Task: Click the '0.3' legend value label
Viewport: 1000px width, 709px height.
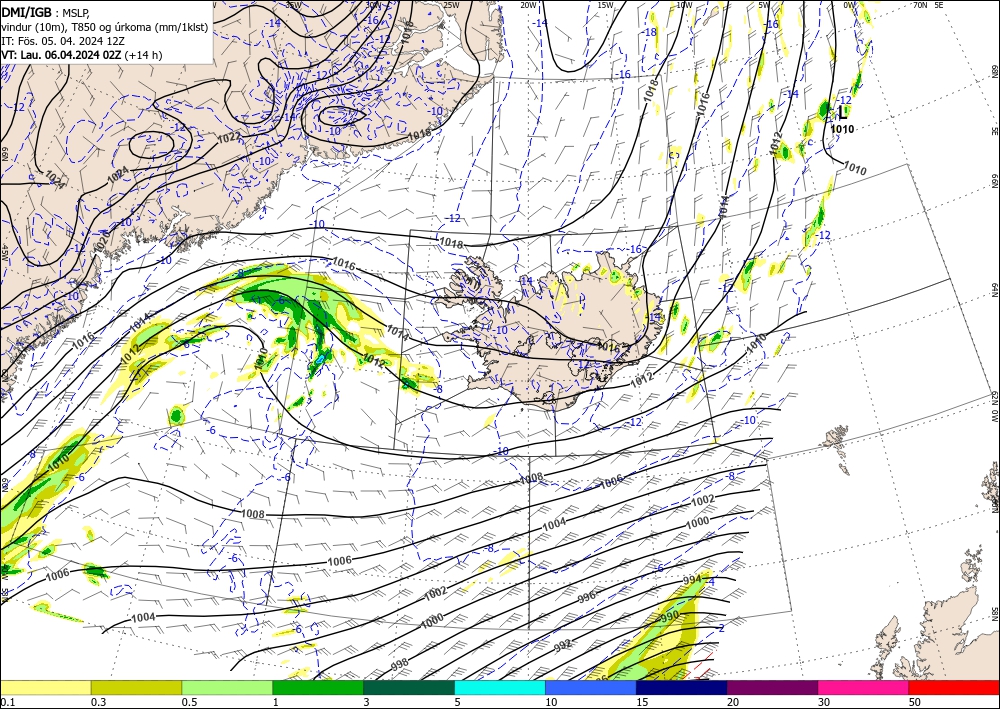Action: click(x=99, y=702)
